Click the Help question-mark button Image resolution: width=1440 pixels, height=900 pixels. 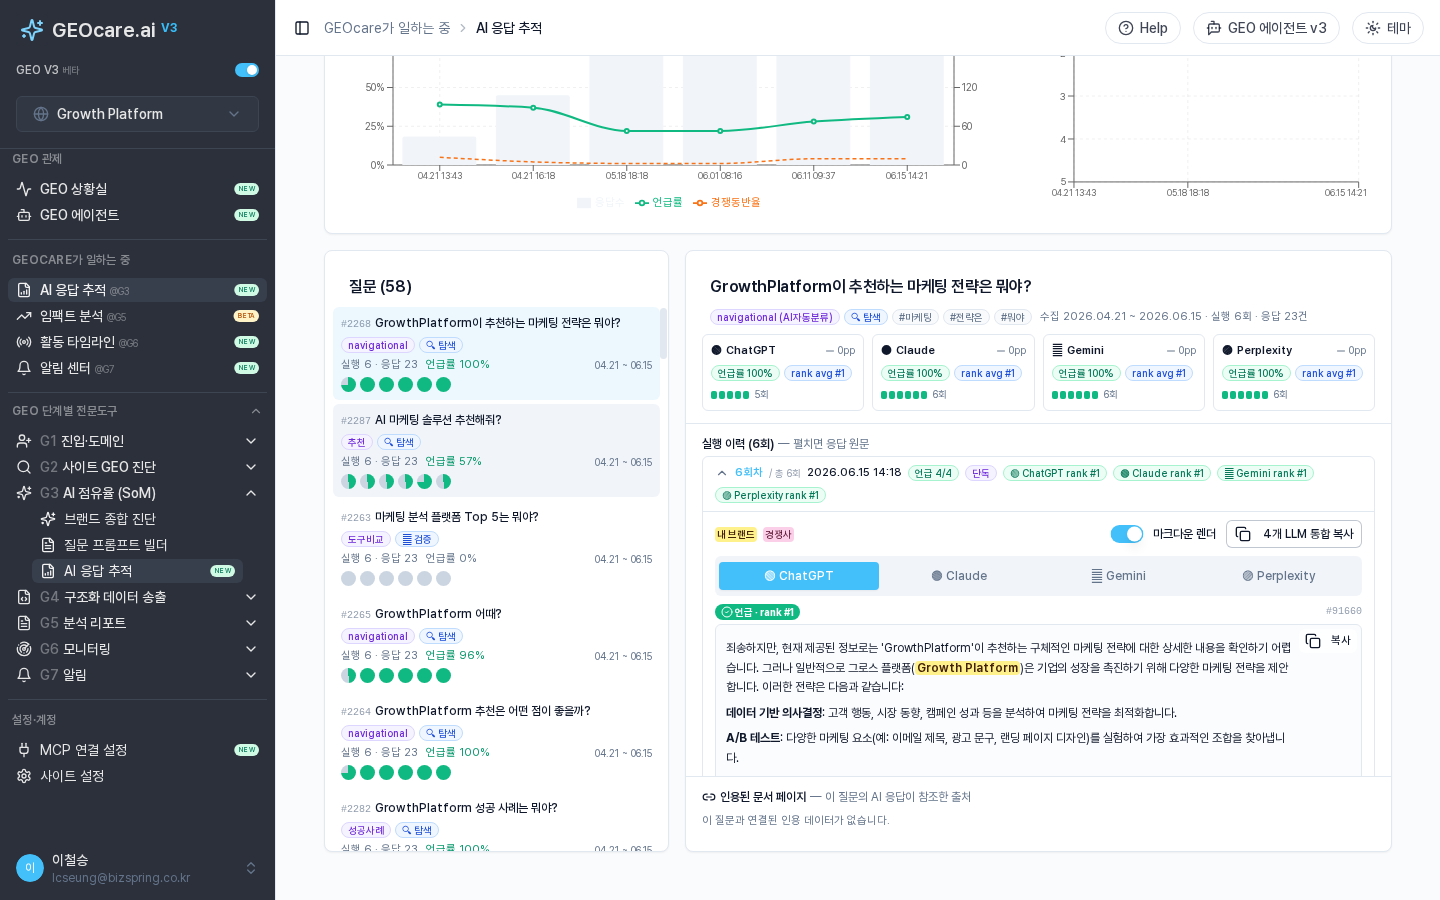coord(1143,28)
